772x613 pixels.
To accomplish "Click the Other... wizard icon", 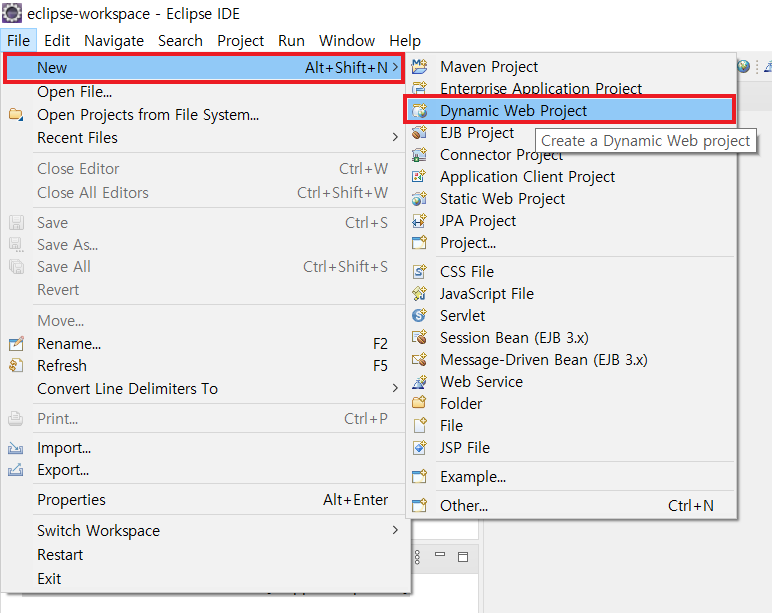I will click(419, 505).
